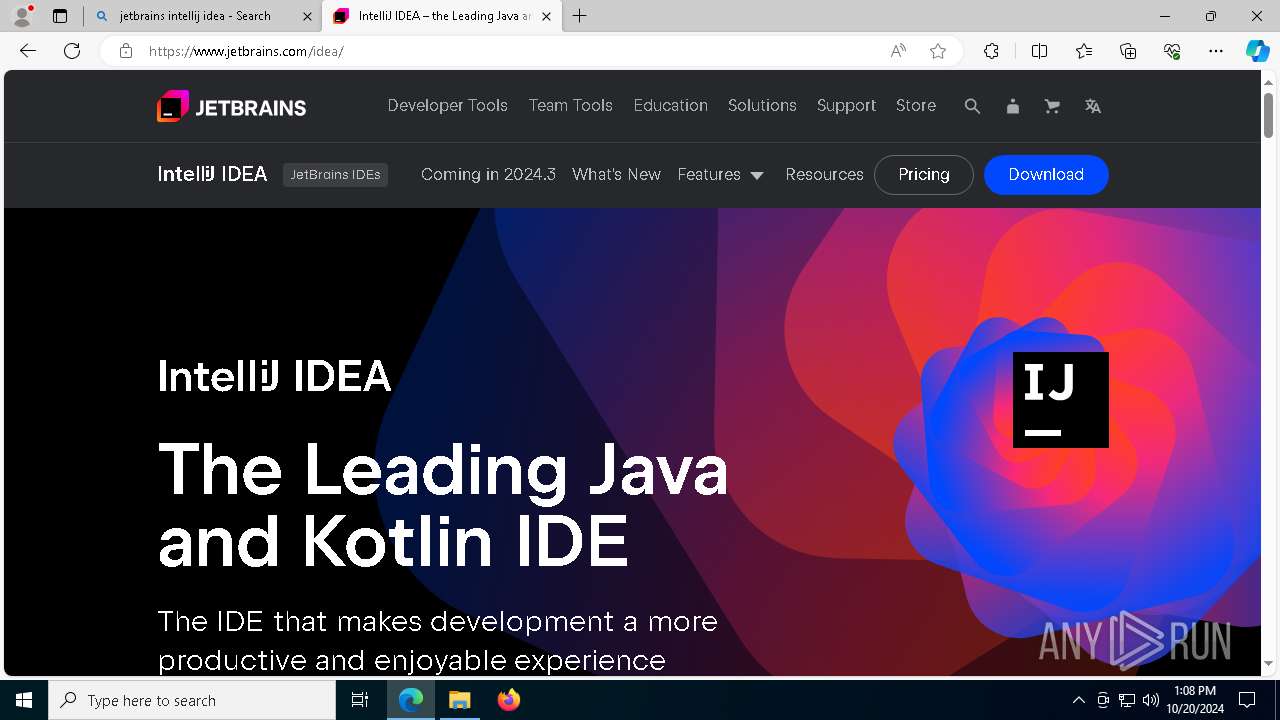Open File Explorer from taskbar

coord(459,700)
